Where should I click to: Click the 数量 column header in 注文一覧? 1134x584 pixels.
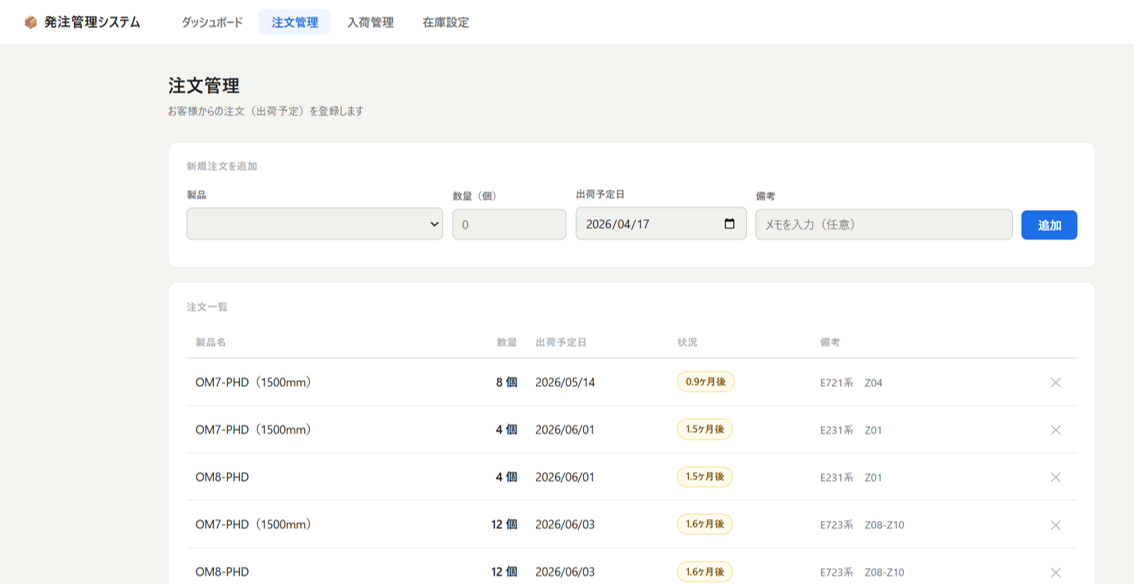[507, 342]
